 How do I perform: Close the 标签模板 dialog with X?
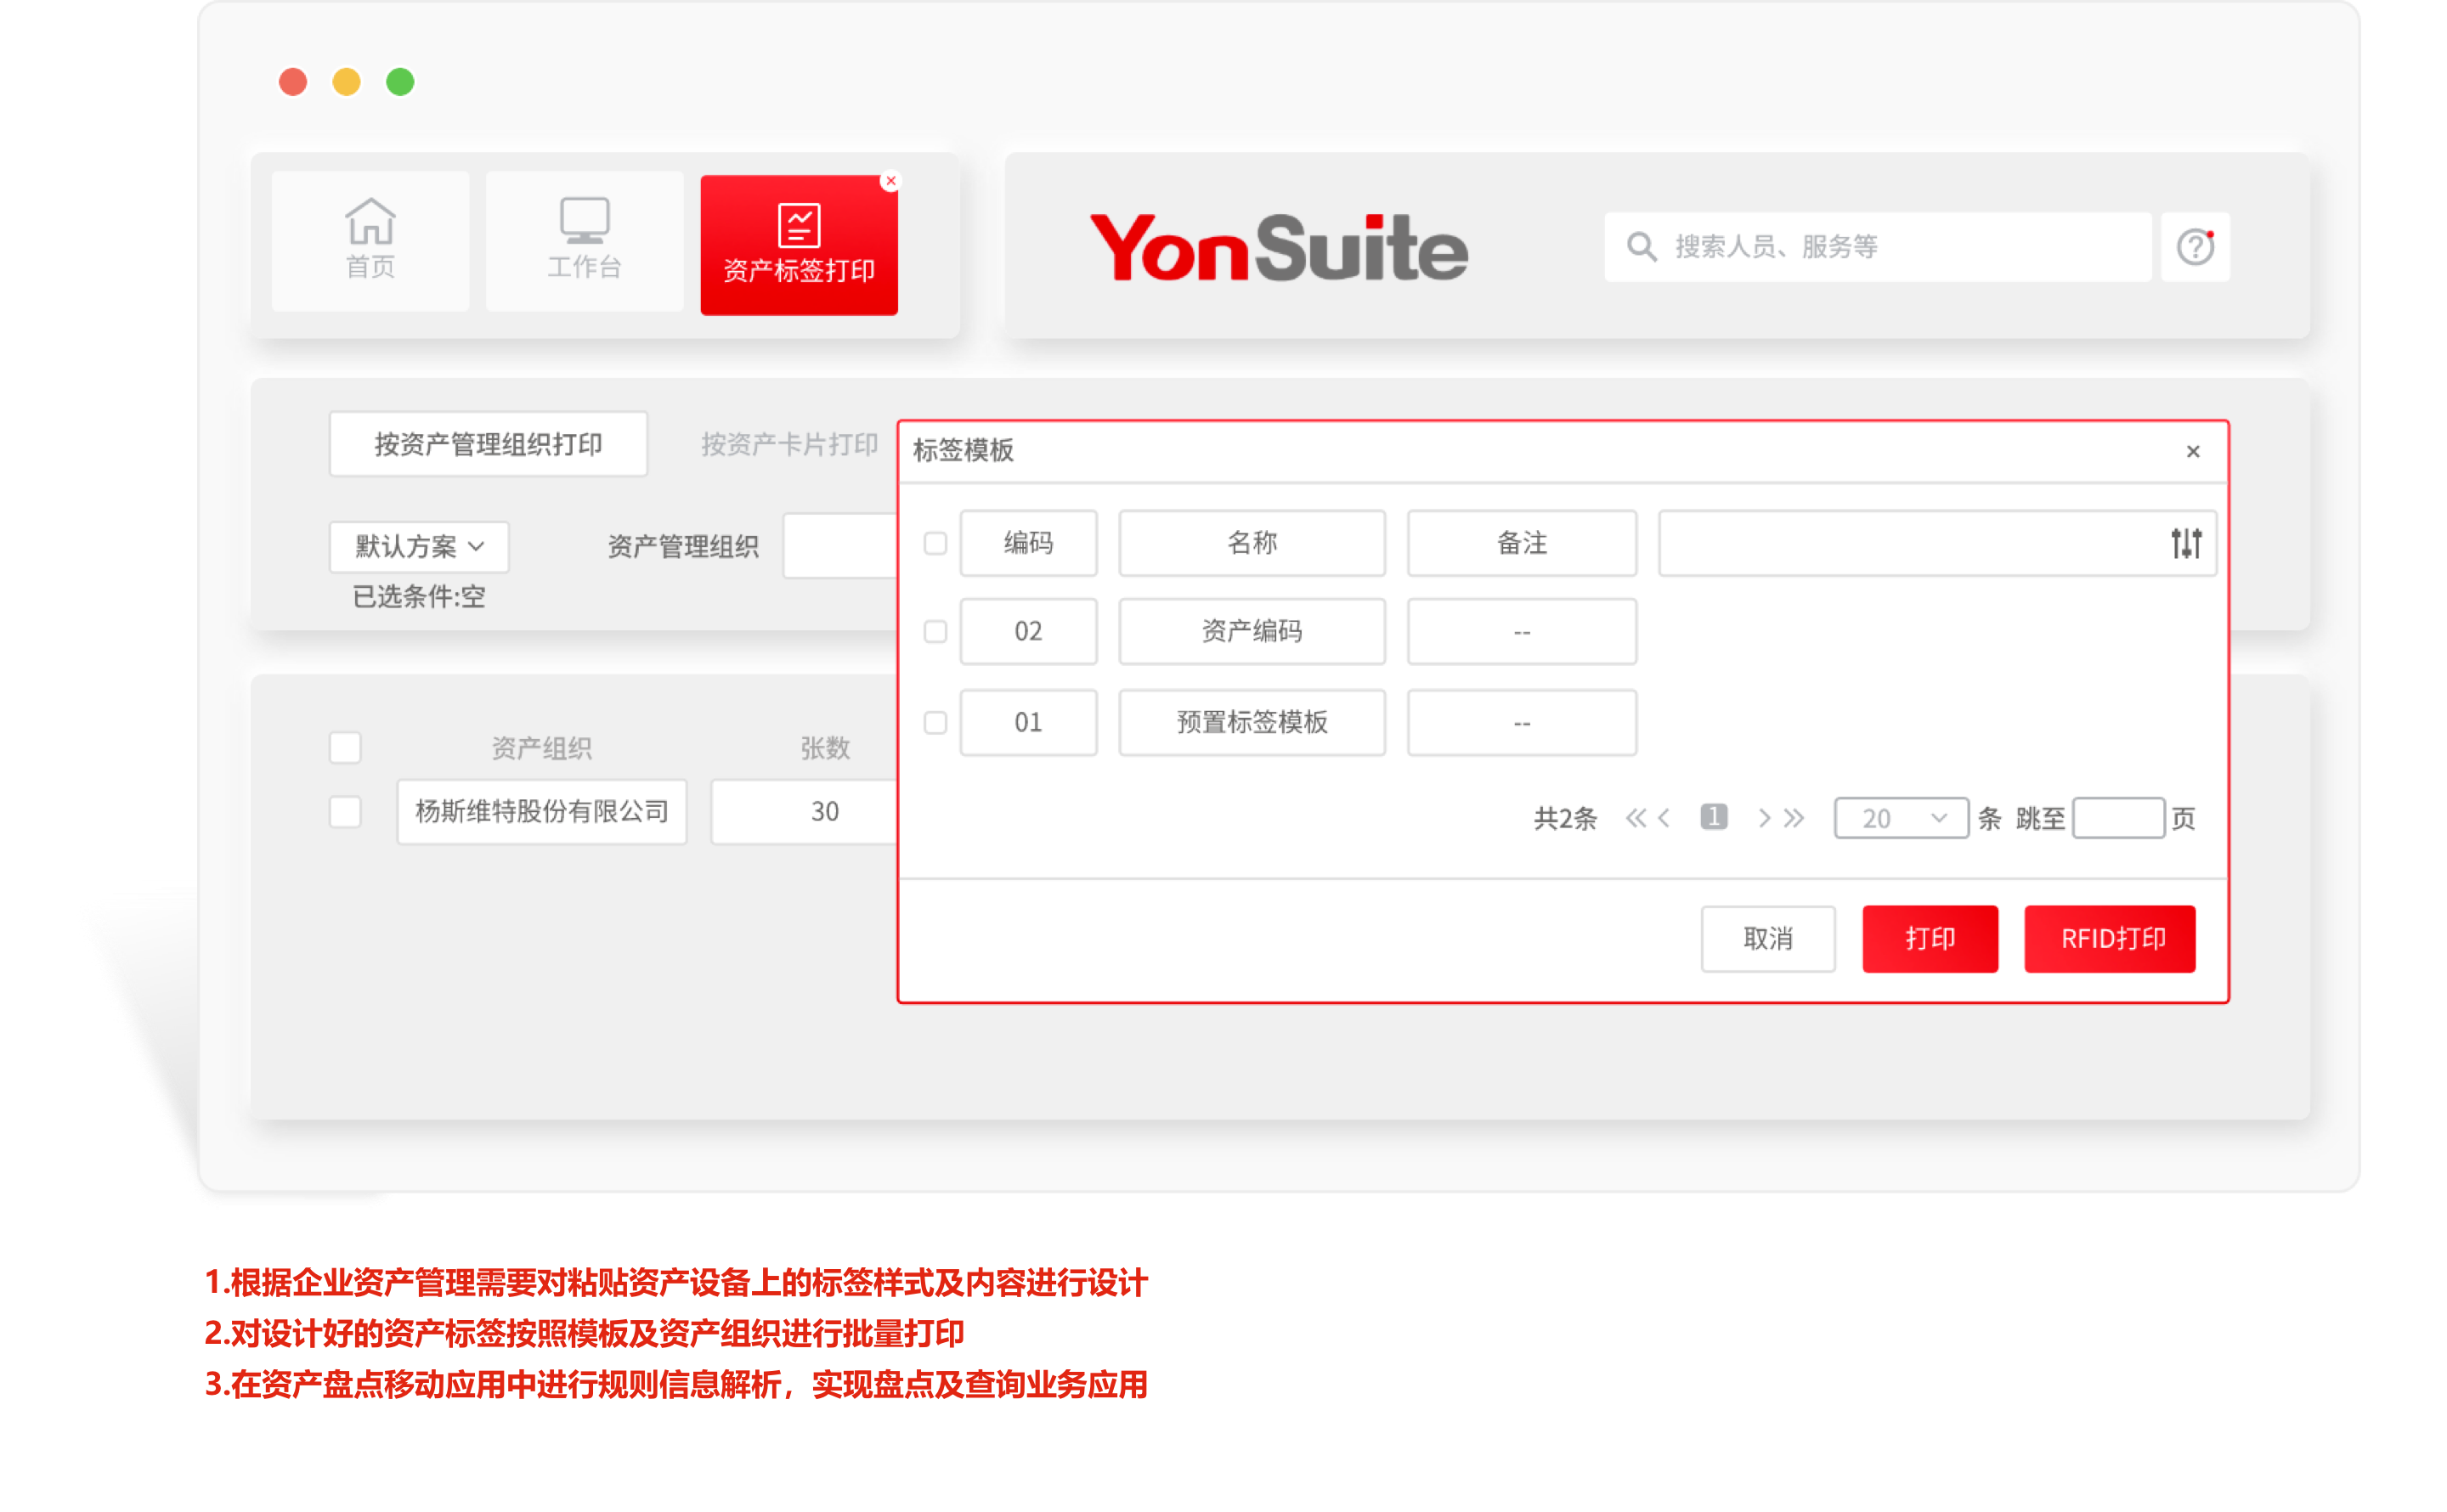coord(2192,452)
